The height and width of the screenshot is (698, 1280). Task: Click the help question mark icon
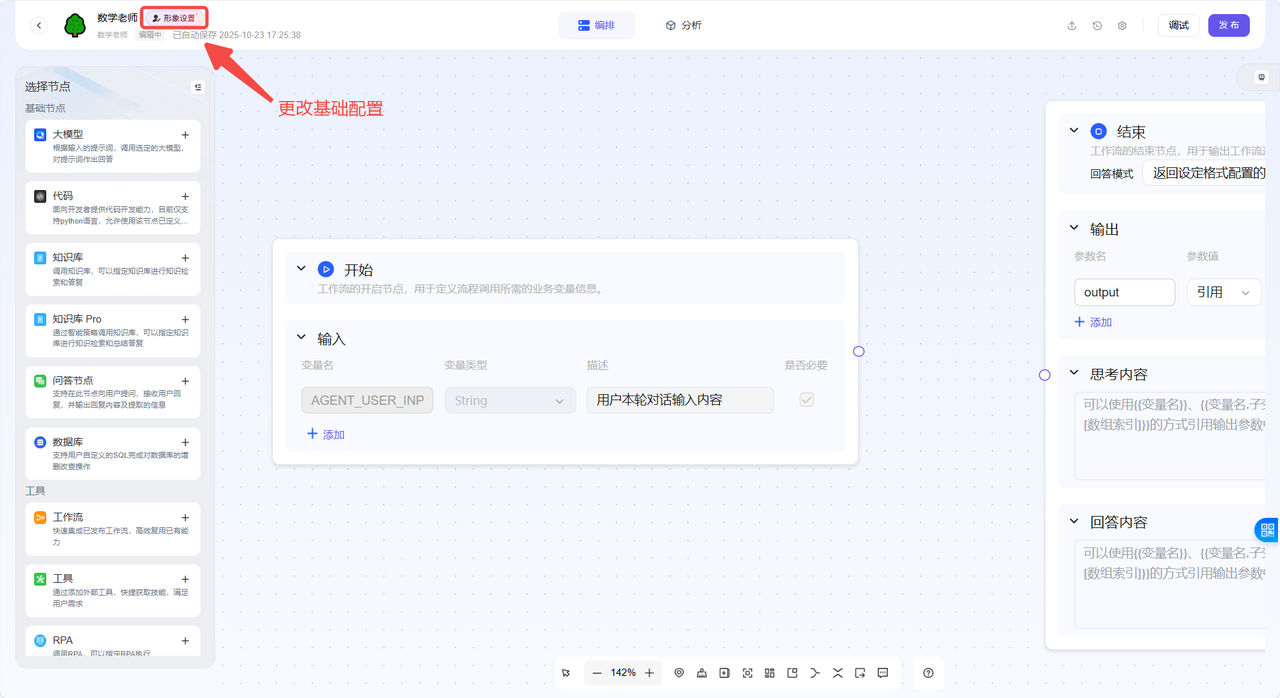click(928, 673)
